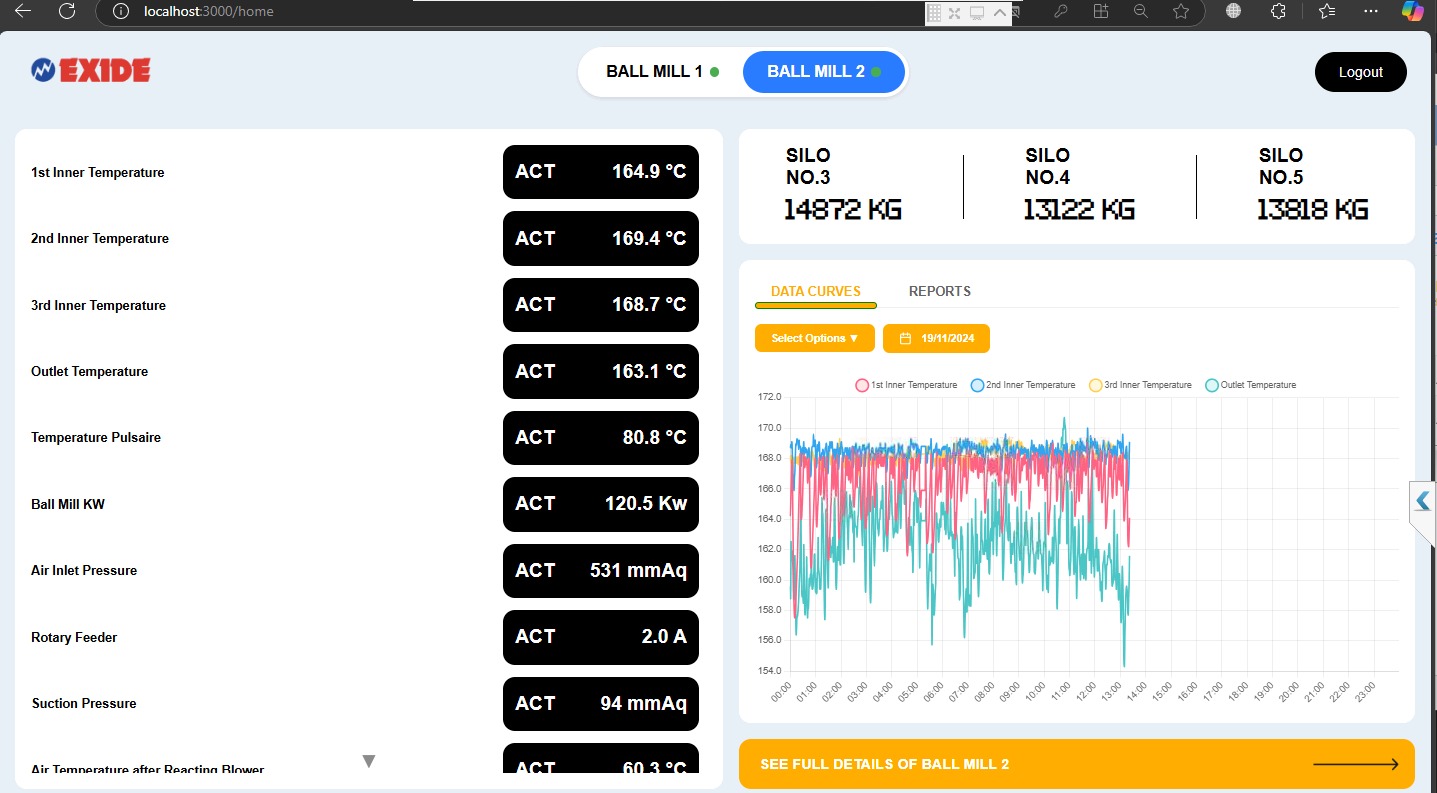Open the Copilot icon in browser toolbar

(1412, 11)
